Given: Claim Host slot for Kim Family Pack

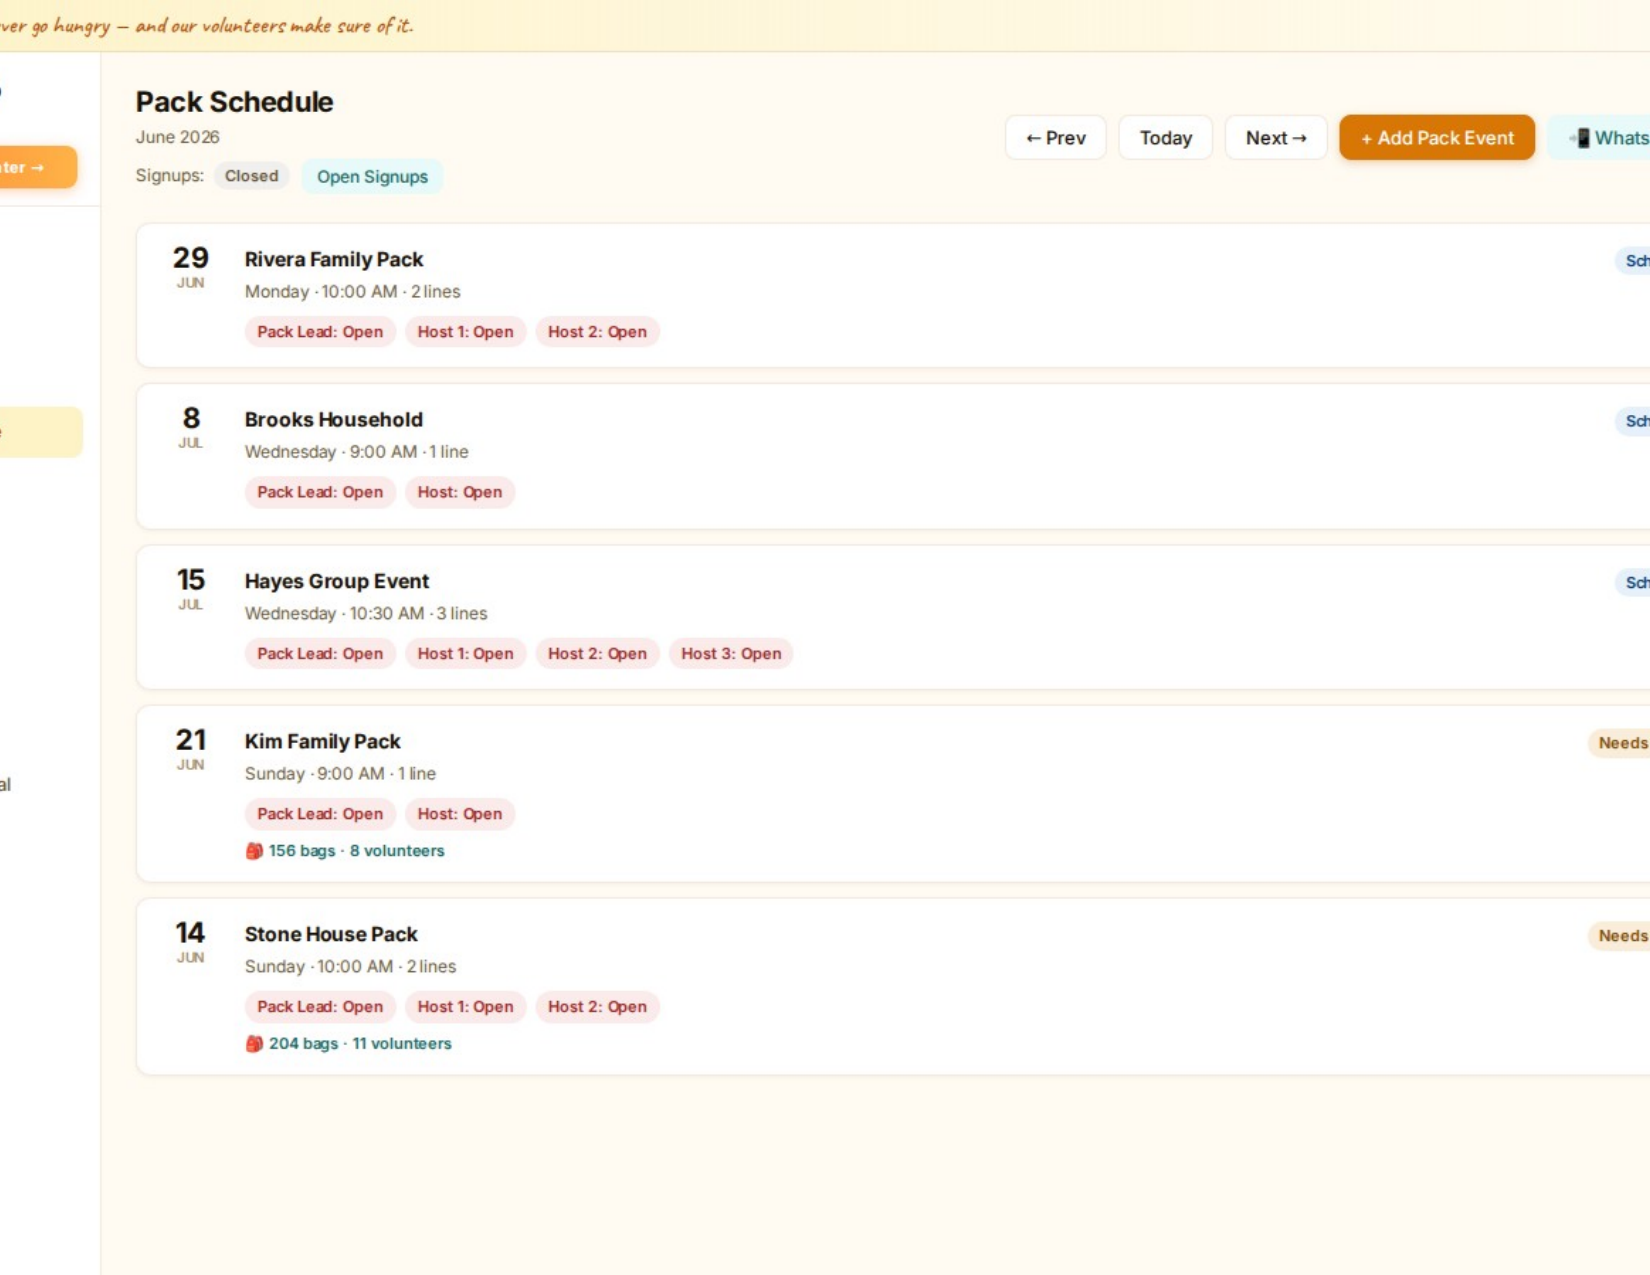Looking at the screenshot, I should 460,814.
